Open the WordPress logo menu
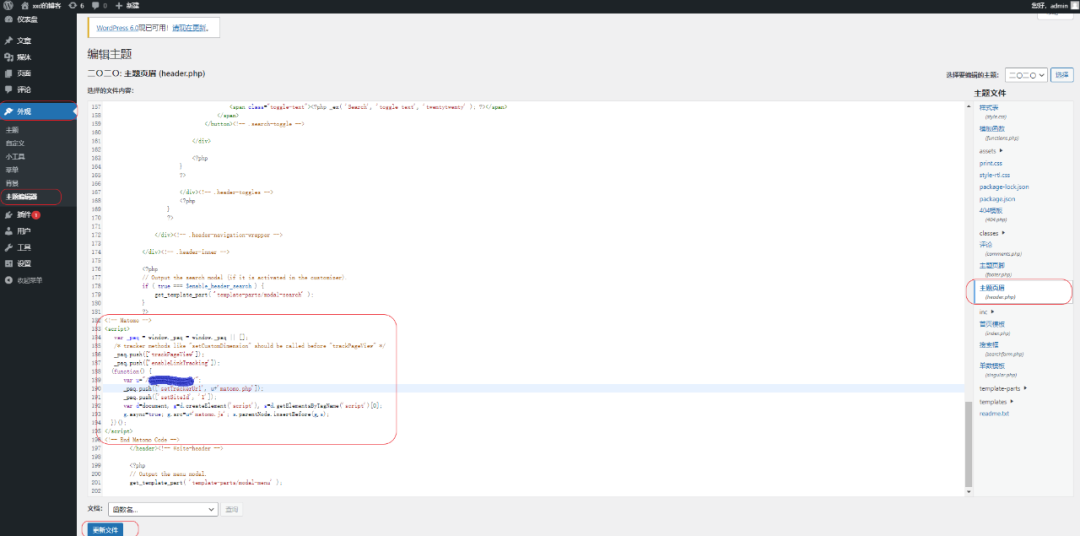The image size is (1080, 536). tap(8, 5)
